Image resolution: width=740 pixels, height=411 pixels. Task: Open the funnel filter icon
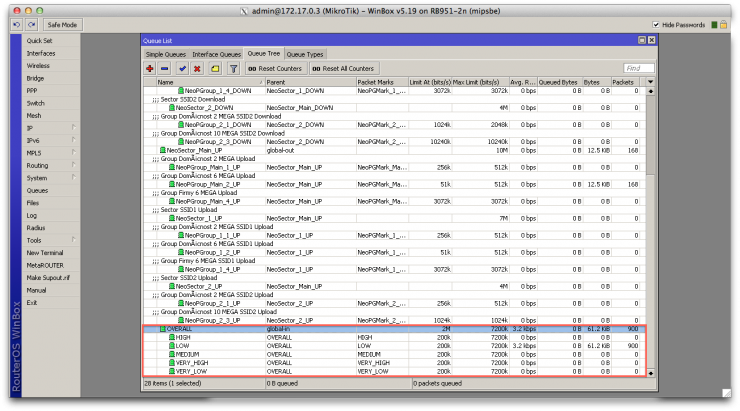pyautogui.click(x=234, y=69)
